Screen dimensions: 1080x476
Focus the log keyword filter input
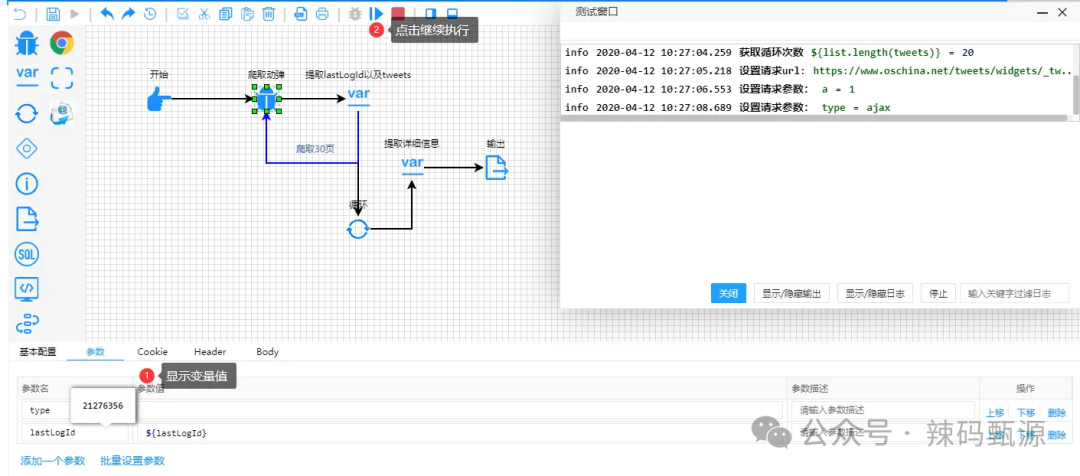tap(1015, 293)
